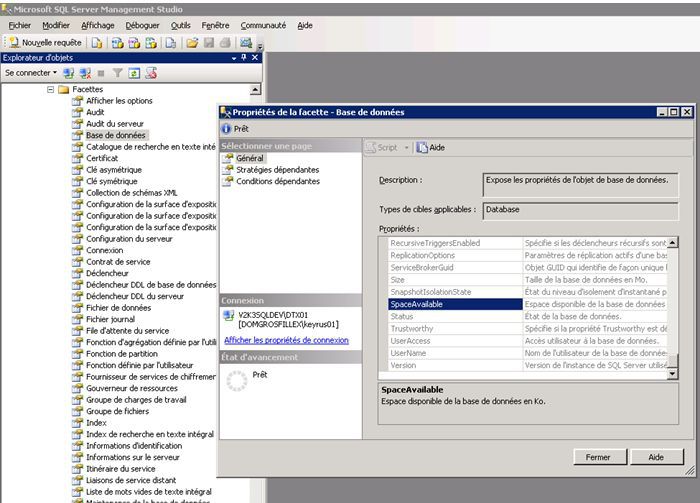This screenshot has width=700, height=503.
Task: Click the Types de cibles applicables field
Action: point(580,211)
